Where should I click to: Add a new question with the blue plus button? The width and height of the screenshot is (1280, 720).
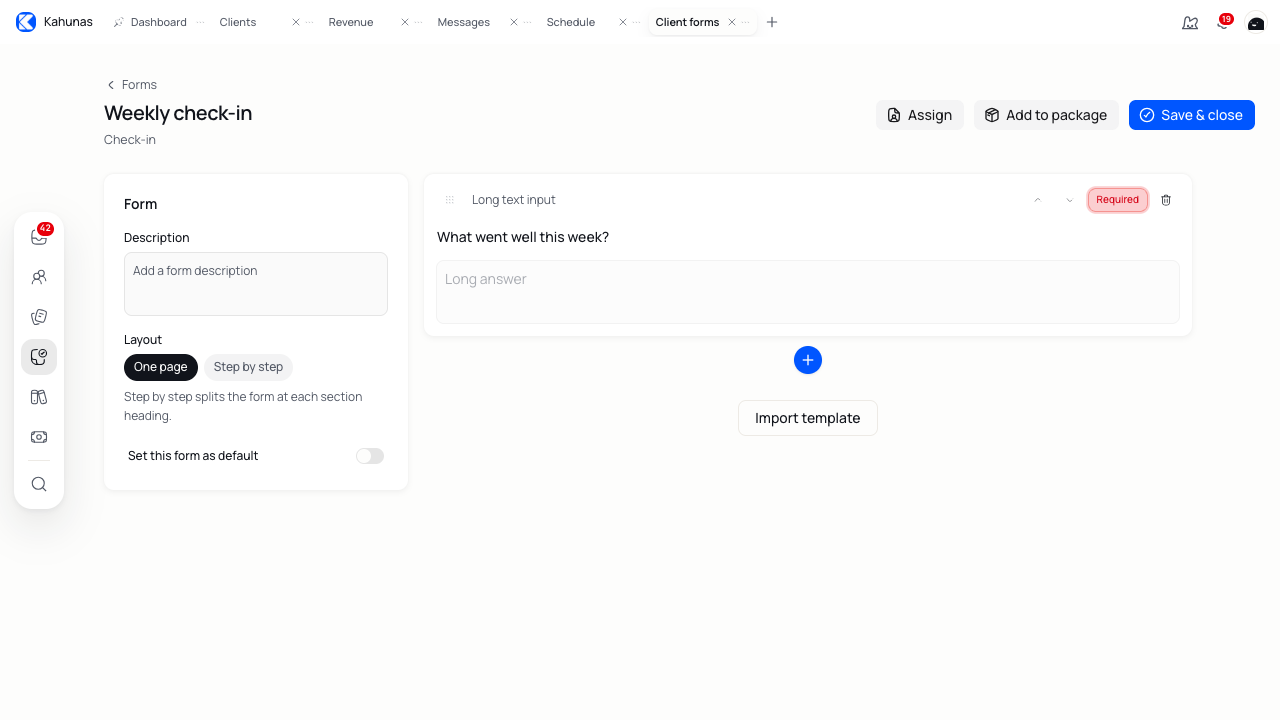click(x=808, y=360)
